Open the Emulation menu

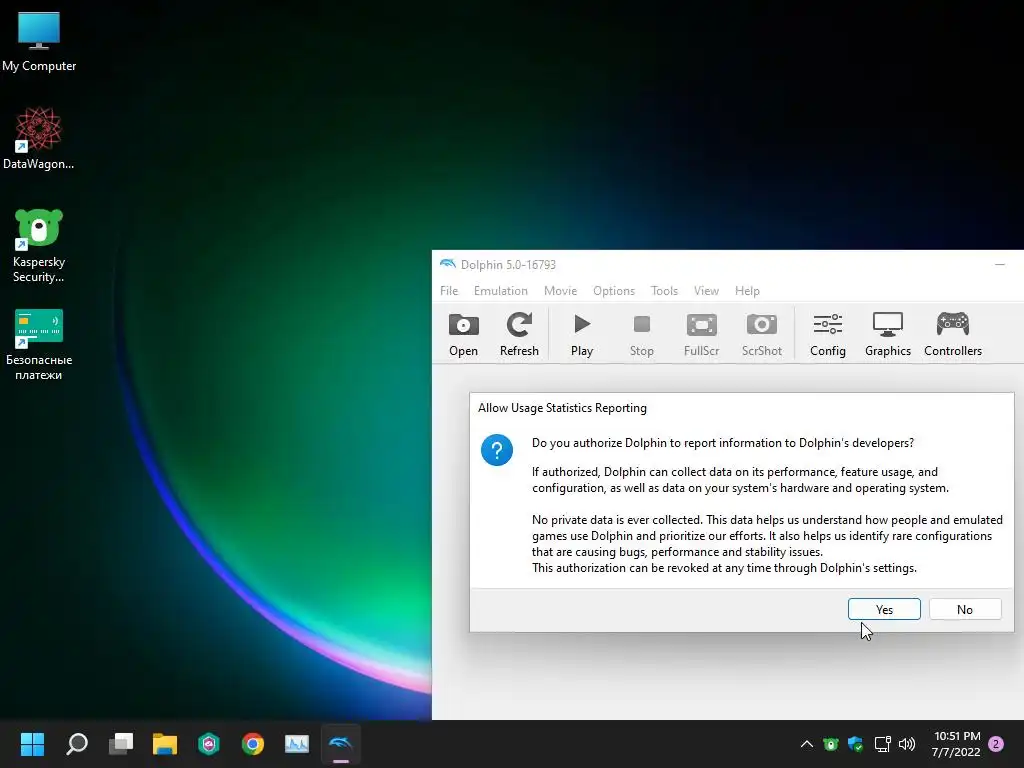click(500, 291)
